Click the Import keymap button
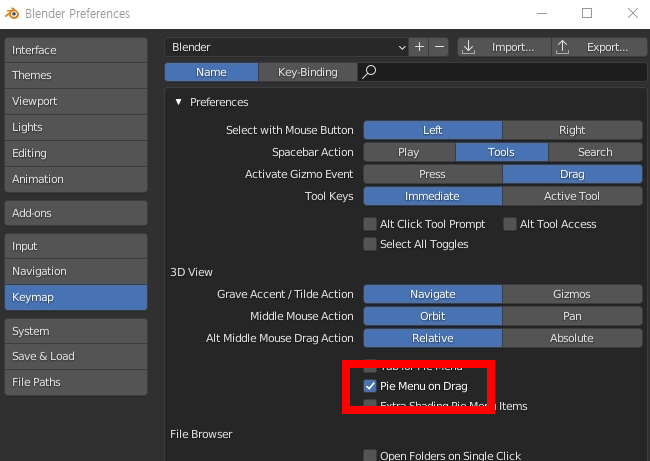The height and width of the screenshot is (461, 650). coord(504,47)
